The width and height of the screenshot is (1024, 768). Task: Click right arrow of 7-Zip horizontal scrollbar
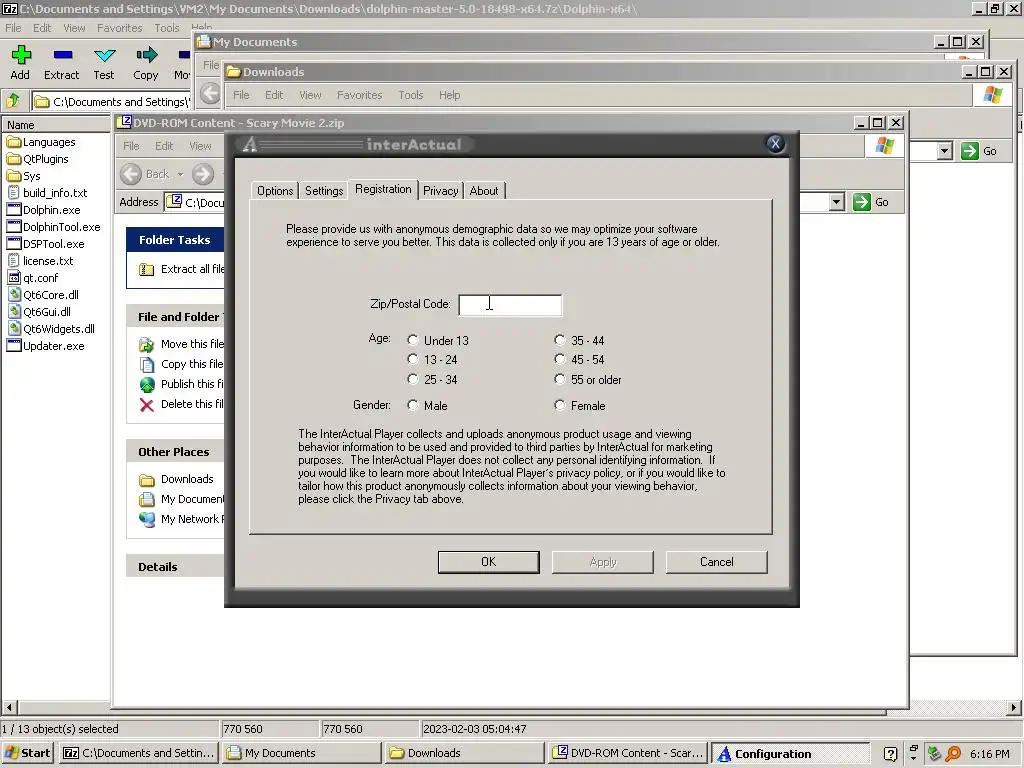coord(1014,707)
